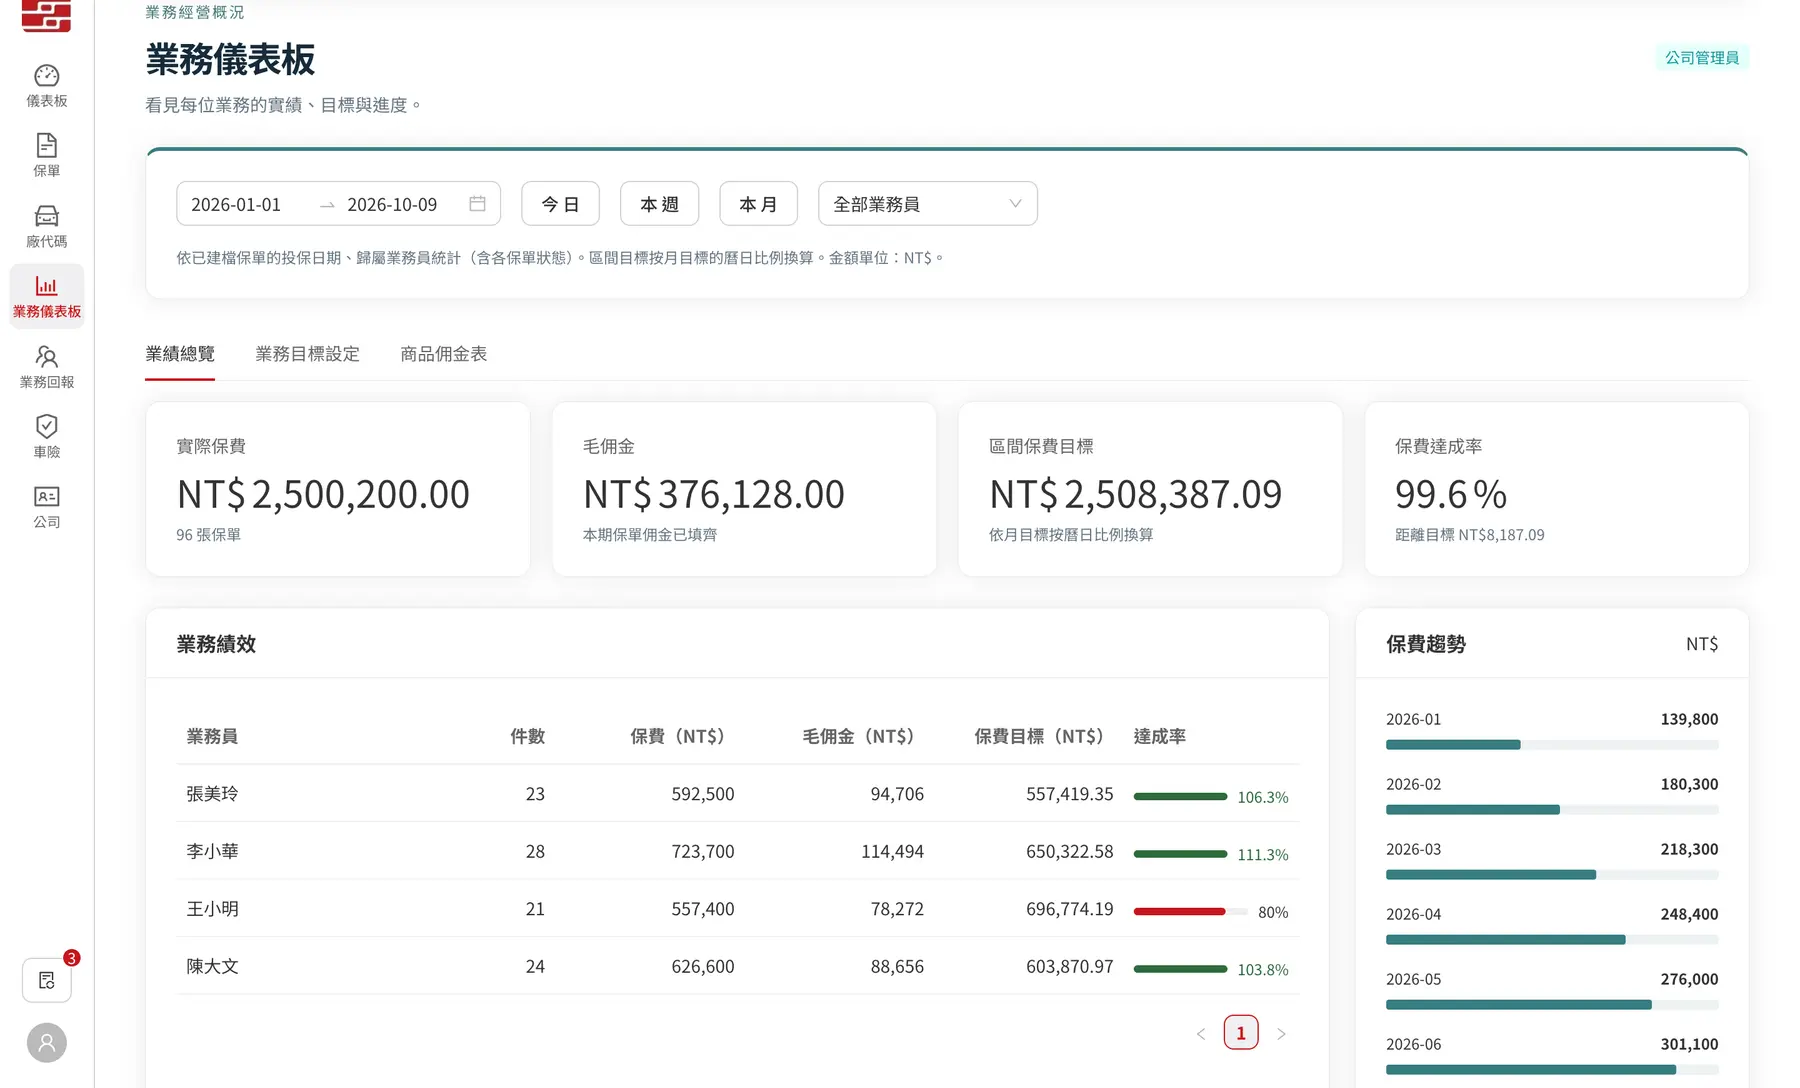
Task: Switch to the 業務目標設定 tab
Action: [x=307, y=354]
